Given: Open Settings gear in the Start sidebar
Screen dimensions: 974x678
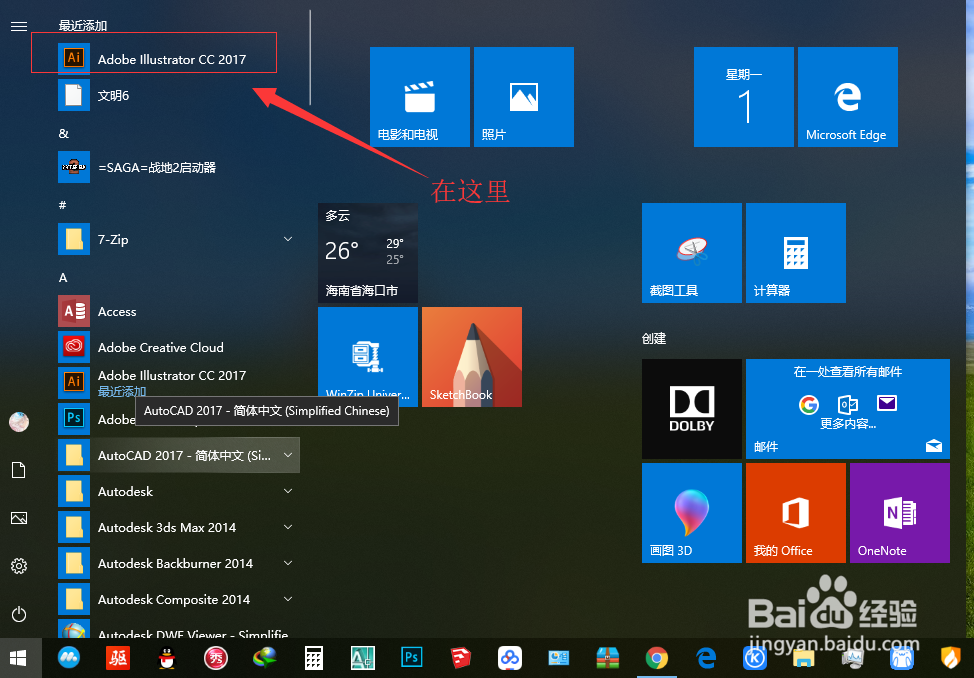Looking at the screenshot, I should 19,566.
